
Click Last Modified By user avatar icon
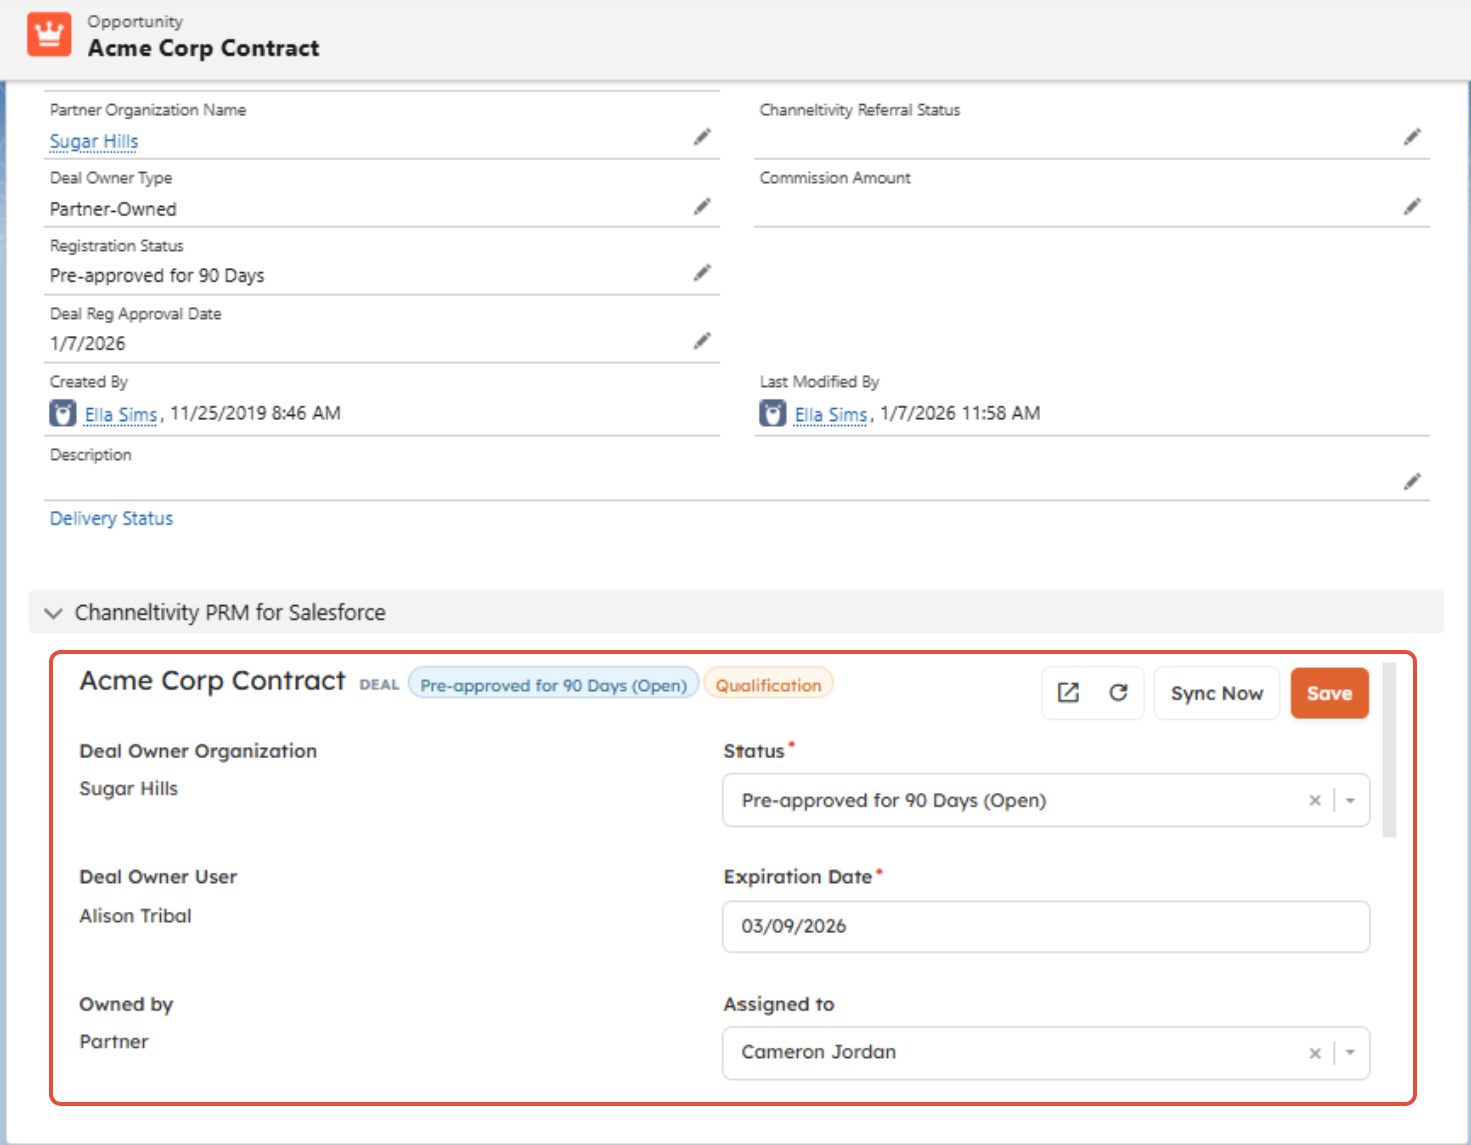pos(773,413)
